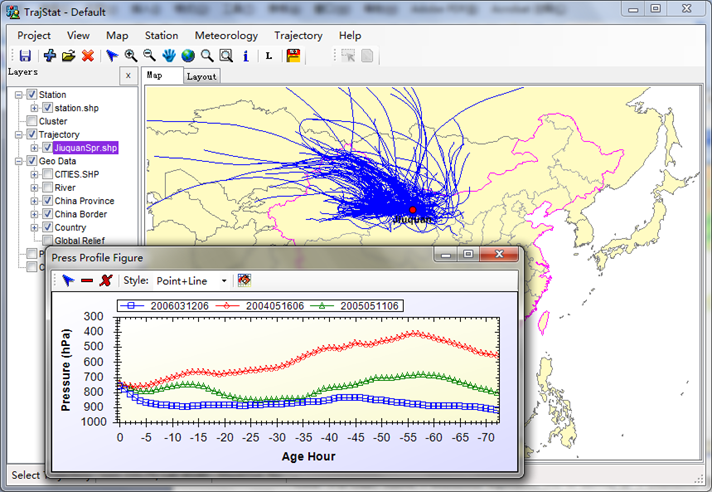Select the Zoom In magnifier tool
The width and height of the screenshot is (712, 492).
(x=130, y=56)
